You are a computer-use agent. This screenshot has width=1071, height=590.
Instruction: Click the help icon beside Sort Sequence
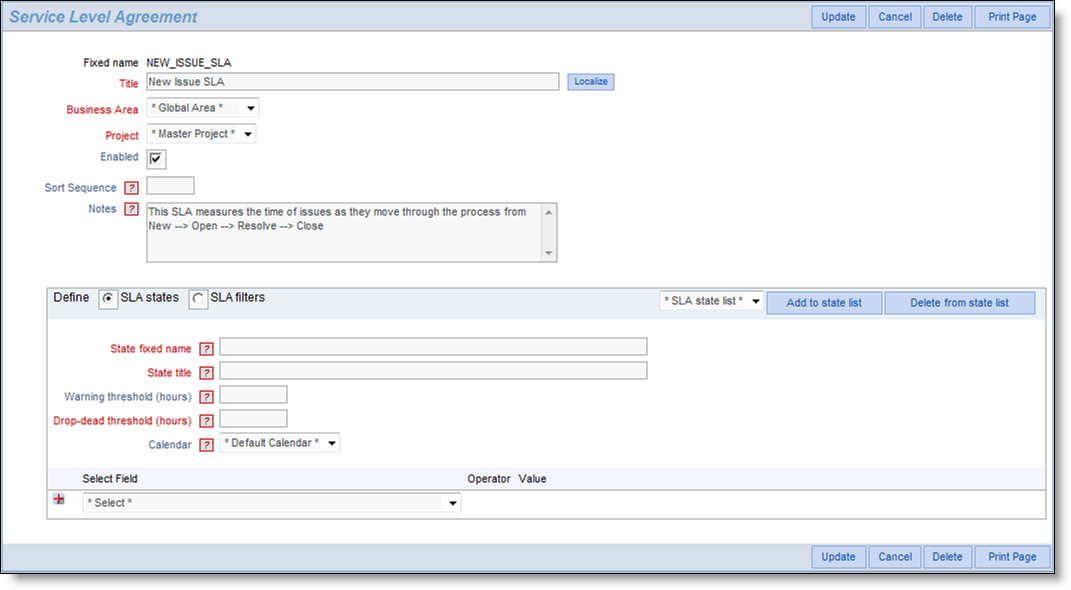pyautogui.click(x=131, y=188)
